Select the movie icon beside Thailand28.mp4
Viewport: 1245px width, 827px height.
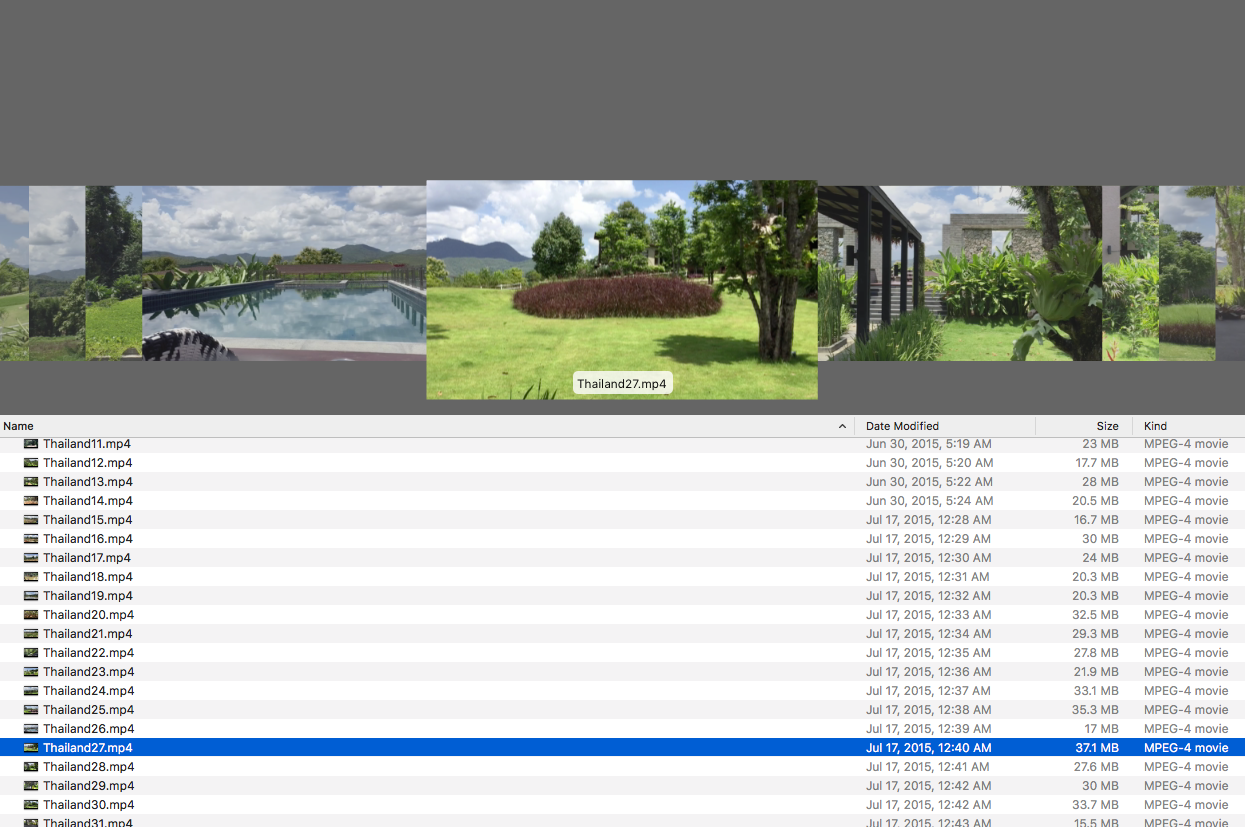point(31,767)
